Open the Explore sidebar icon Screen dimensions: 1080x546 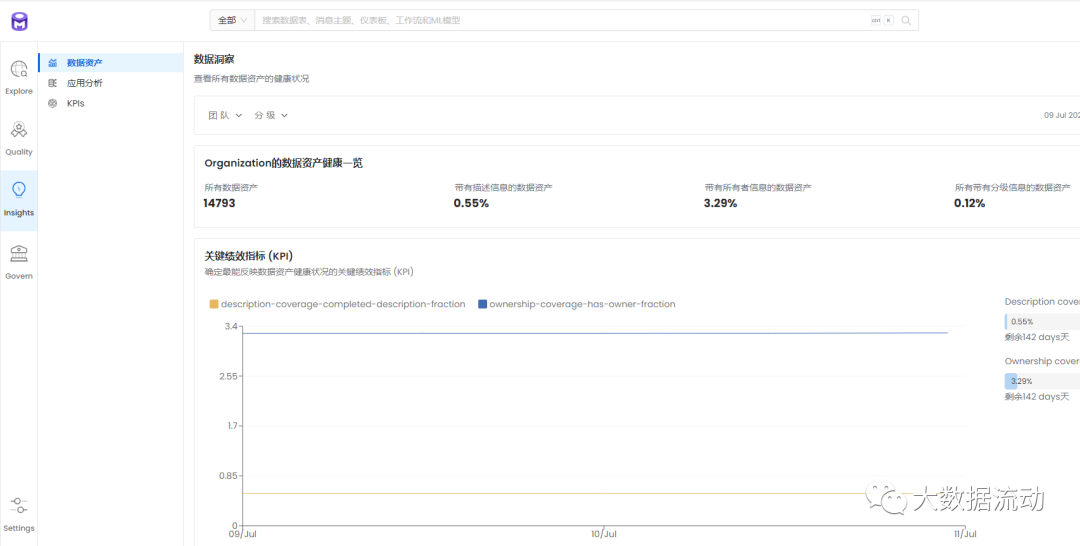click(x=19, y=69)
